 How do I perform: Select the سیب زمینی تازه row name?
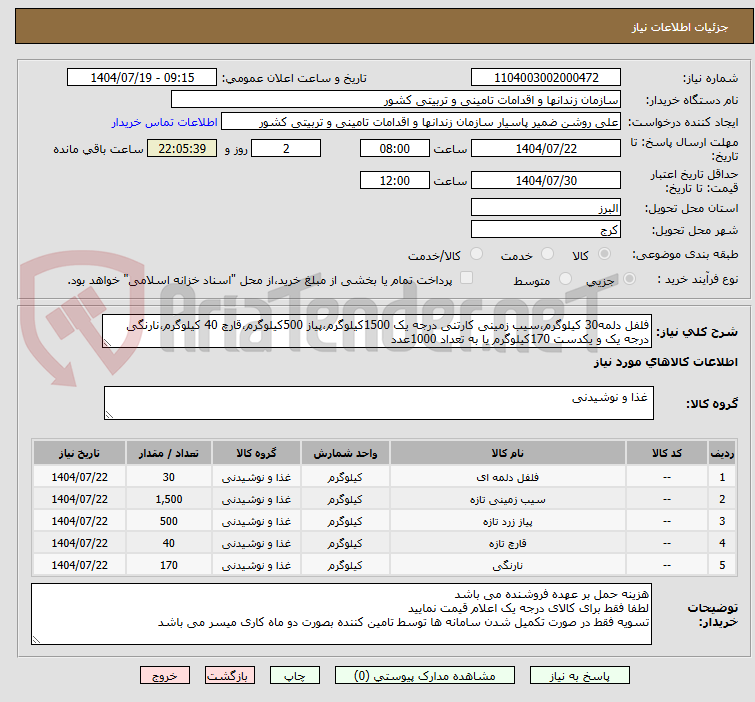click(508, 499)
